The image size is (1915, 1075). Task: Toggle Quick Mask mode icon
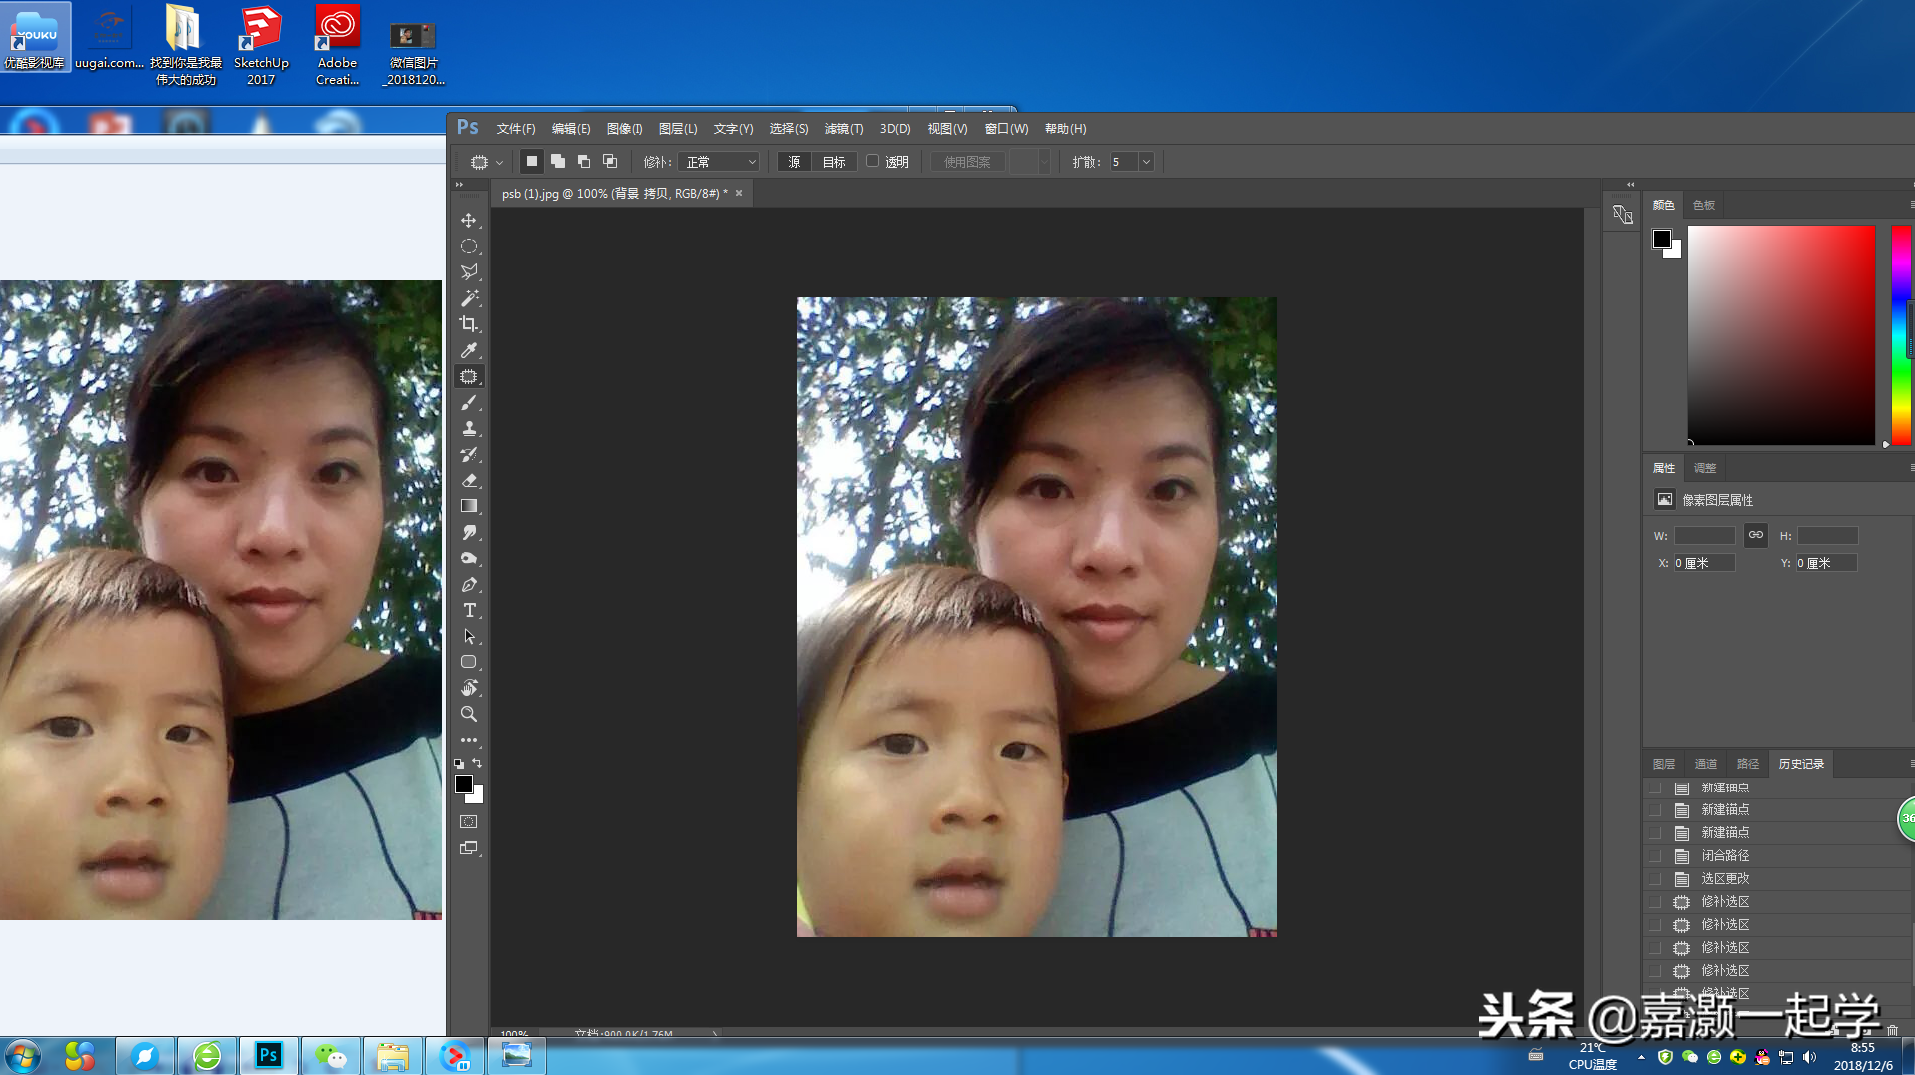pyautogui.click(x=468, y=821)
